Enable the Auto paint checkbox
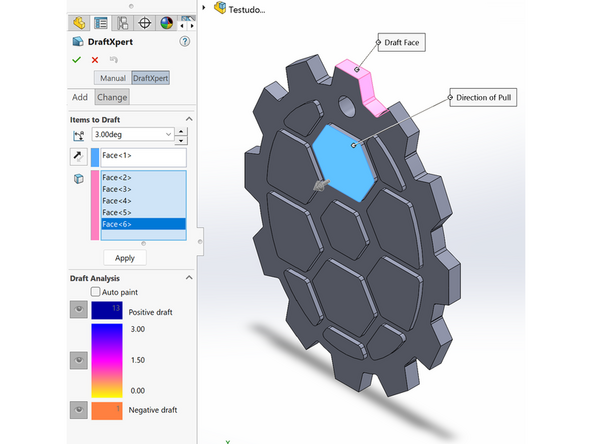Viewport: 592px width, 444px height. (x=96, y=292)
